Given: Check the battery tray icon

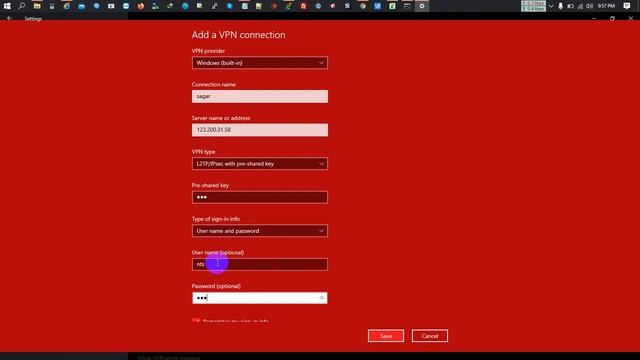Looking at the screenshot, I should (570, 6).
